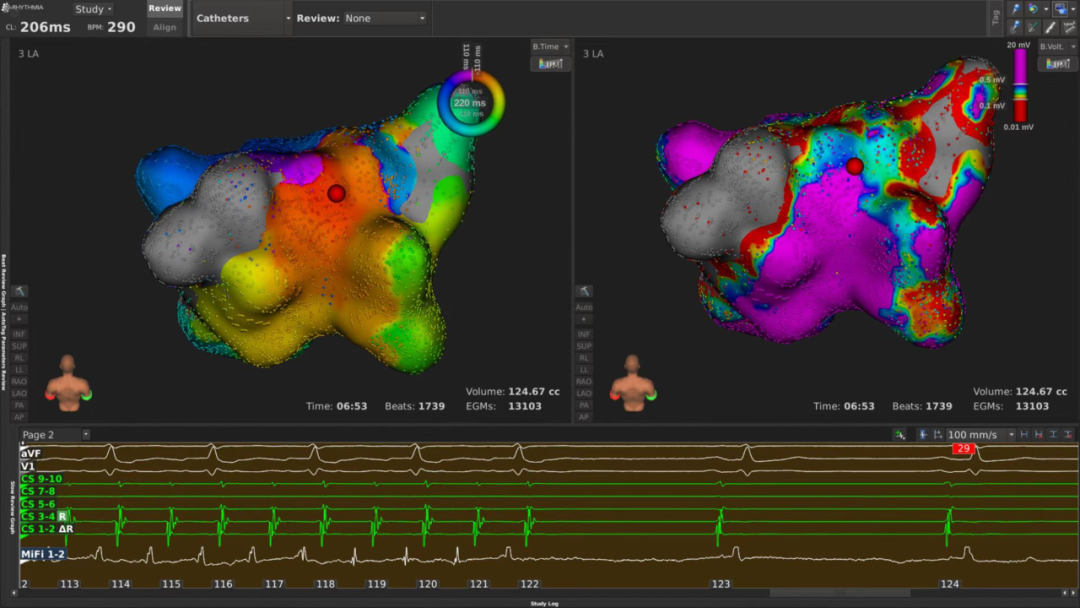1080x608 pixels.
Task: Click the pin tag tool icon
Action: pyautogui.click(x=1017, y=8)
